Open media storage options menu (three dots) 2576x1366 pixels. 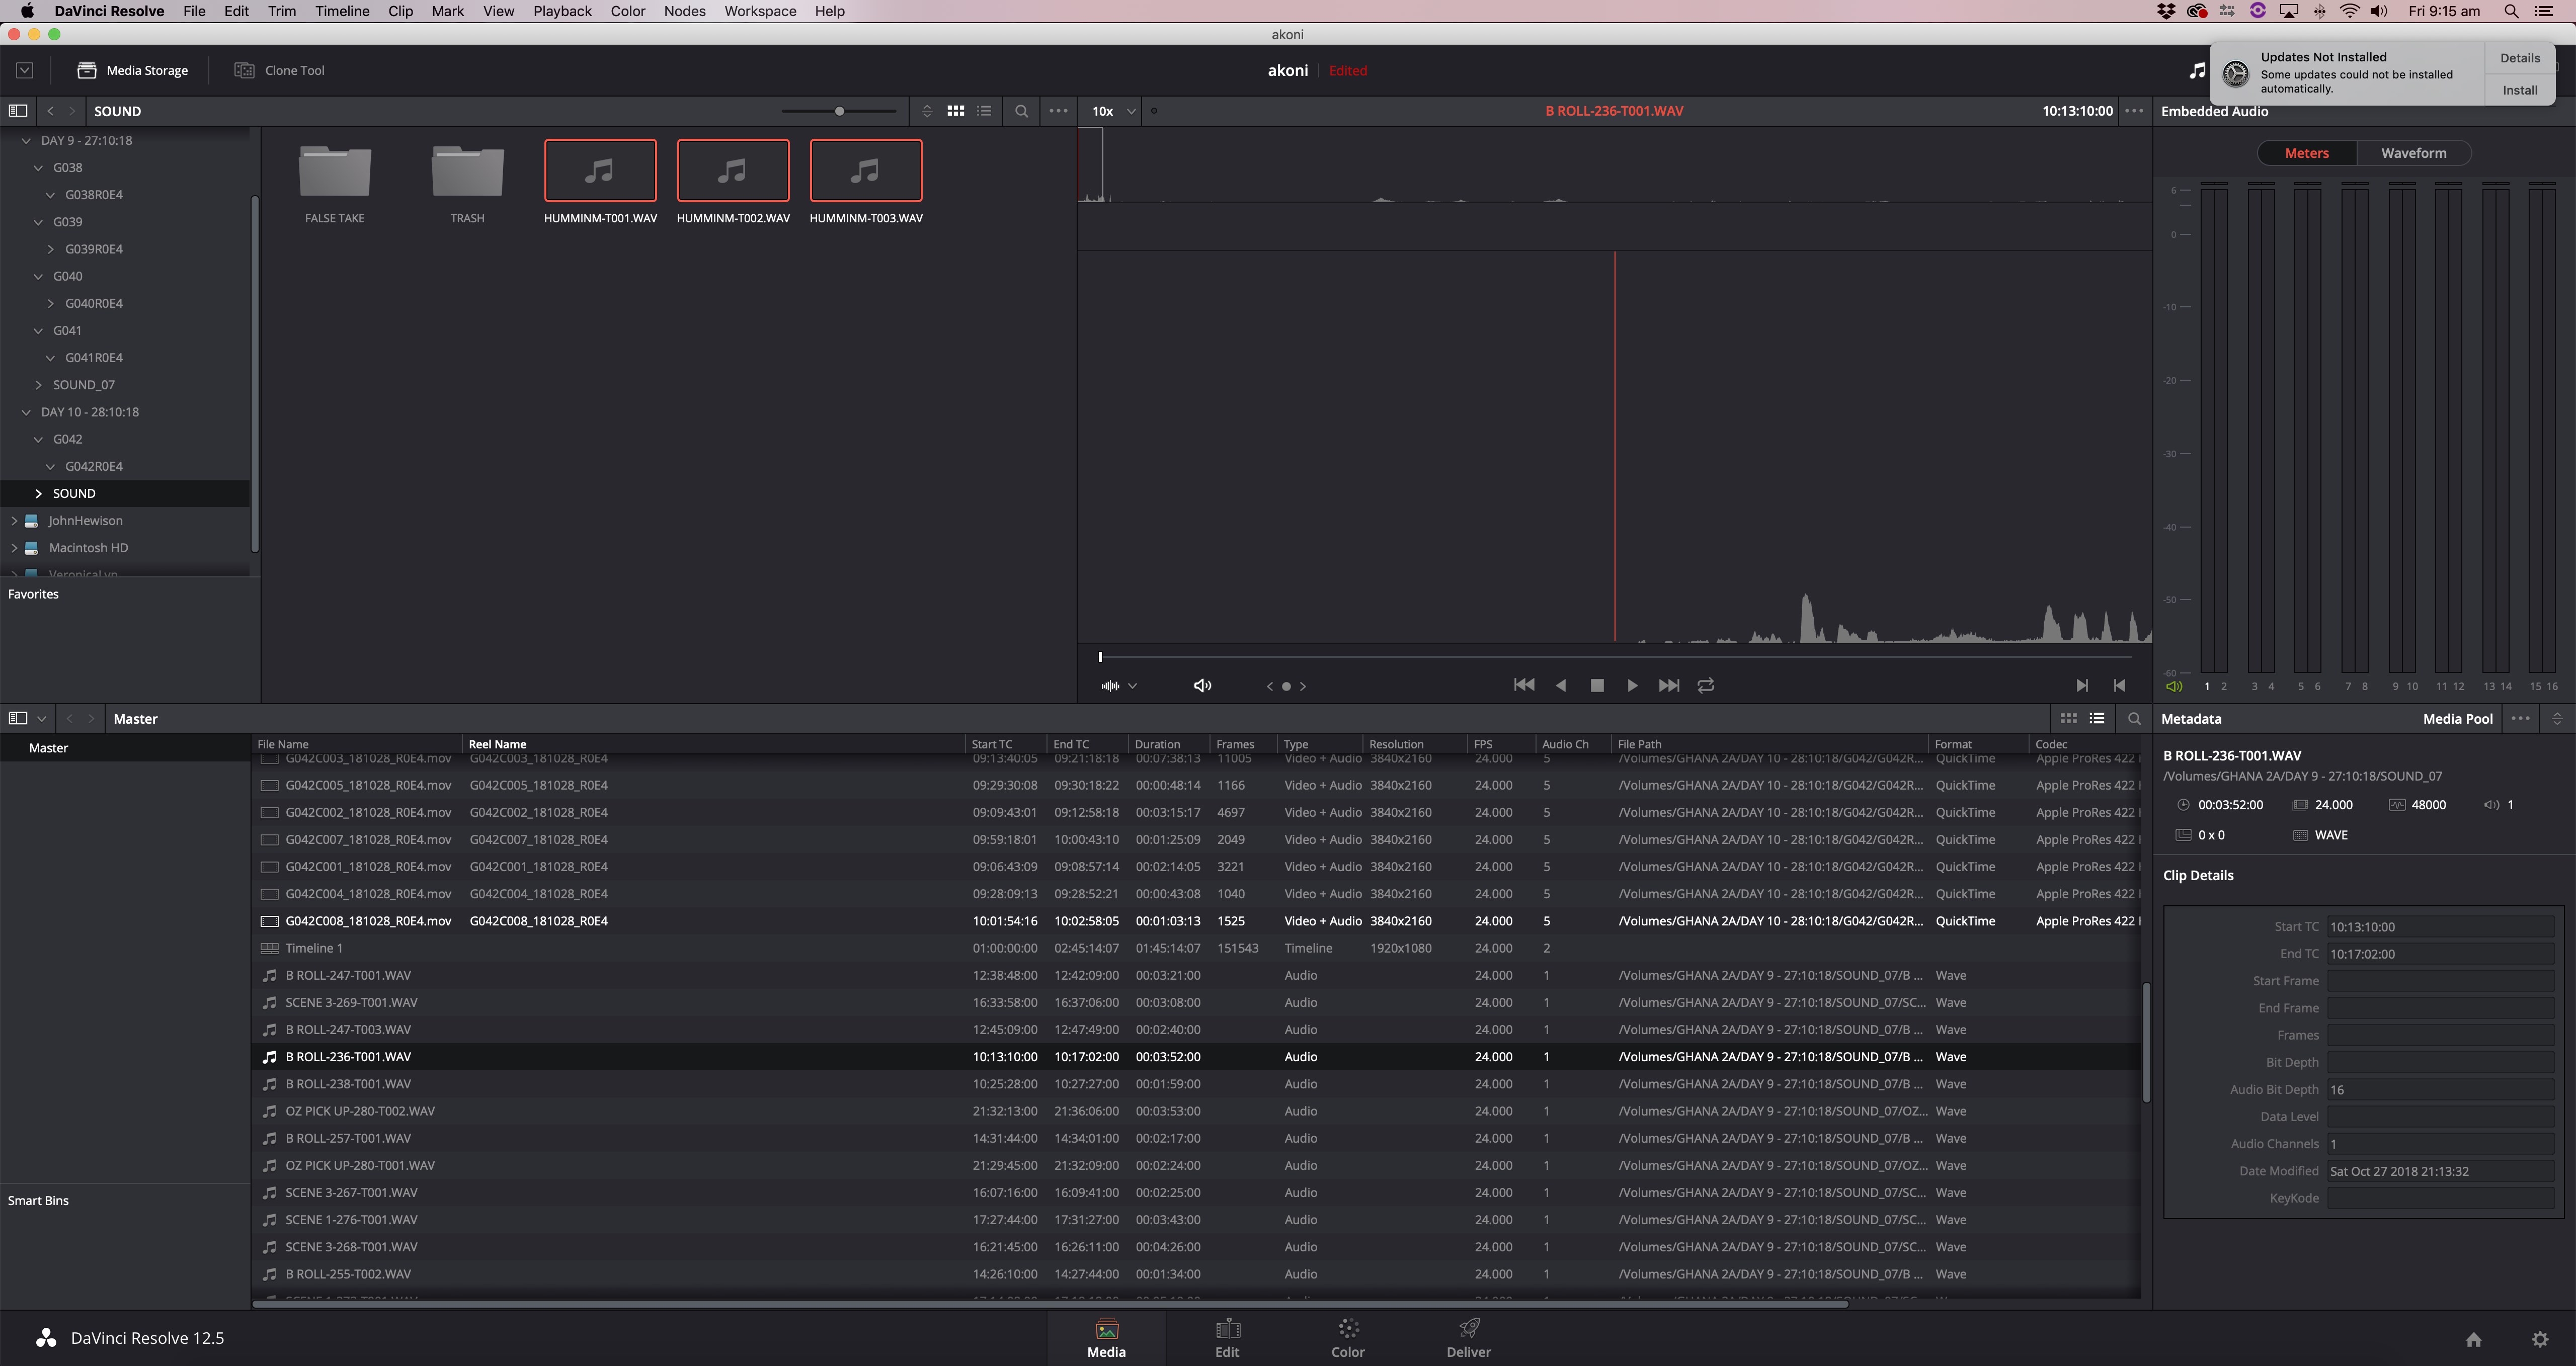pyautogui.click(x=1058, y=111)
